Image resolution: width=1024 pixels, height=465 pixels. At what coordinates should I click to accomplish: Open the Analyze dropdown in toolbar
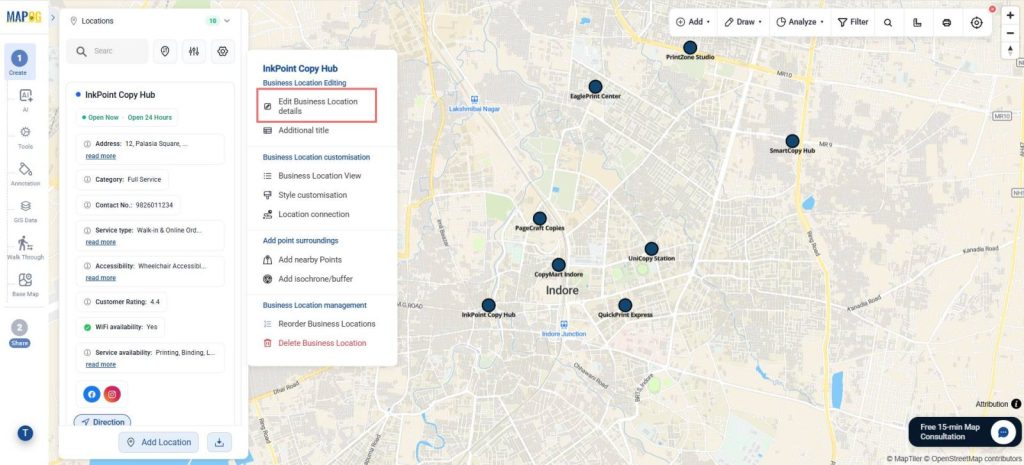(x=800, y=22)
